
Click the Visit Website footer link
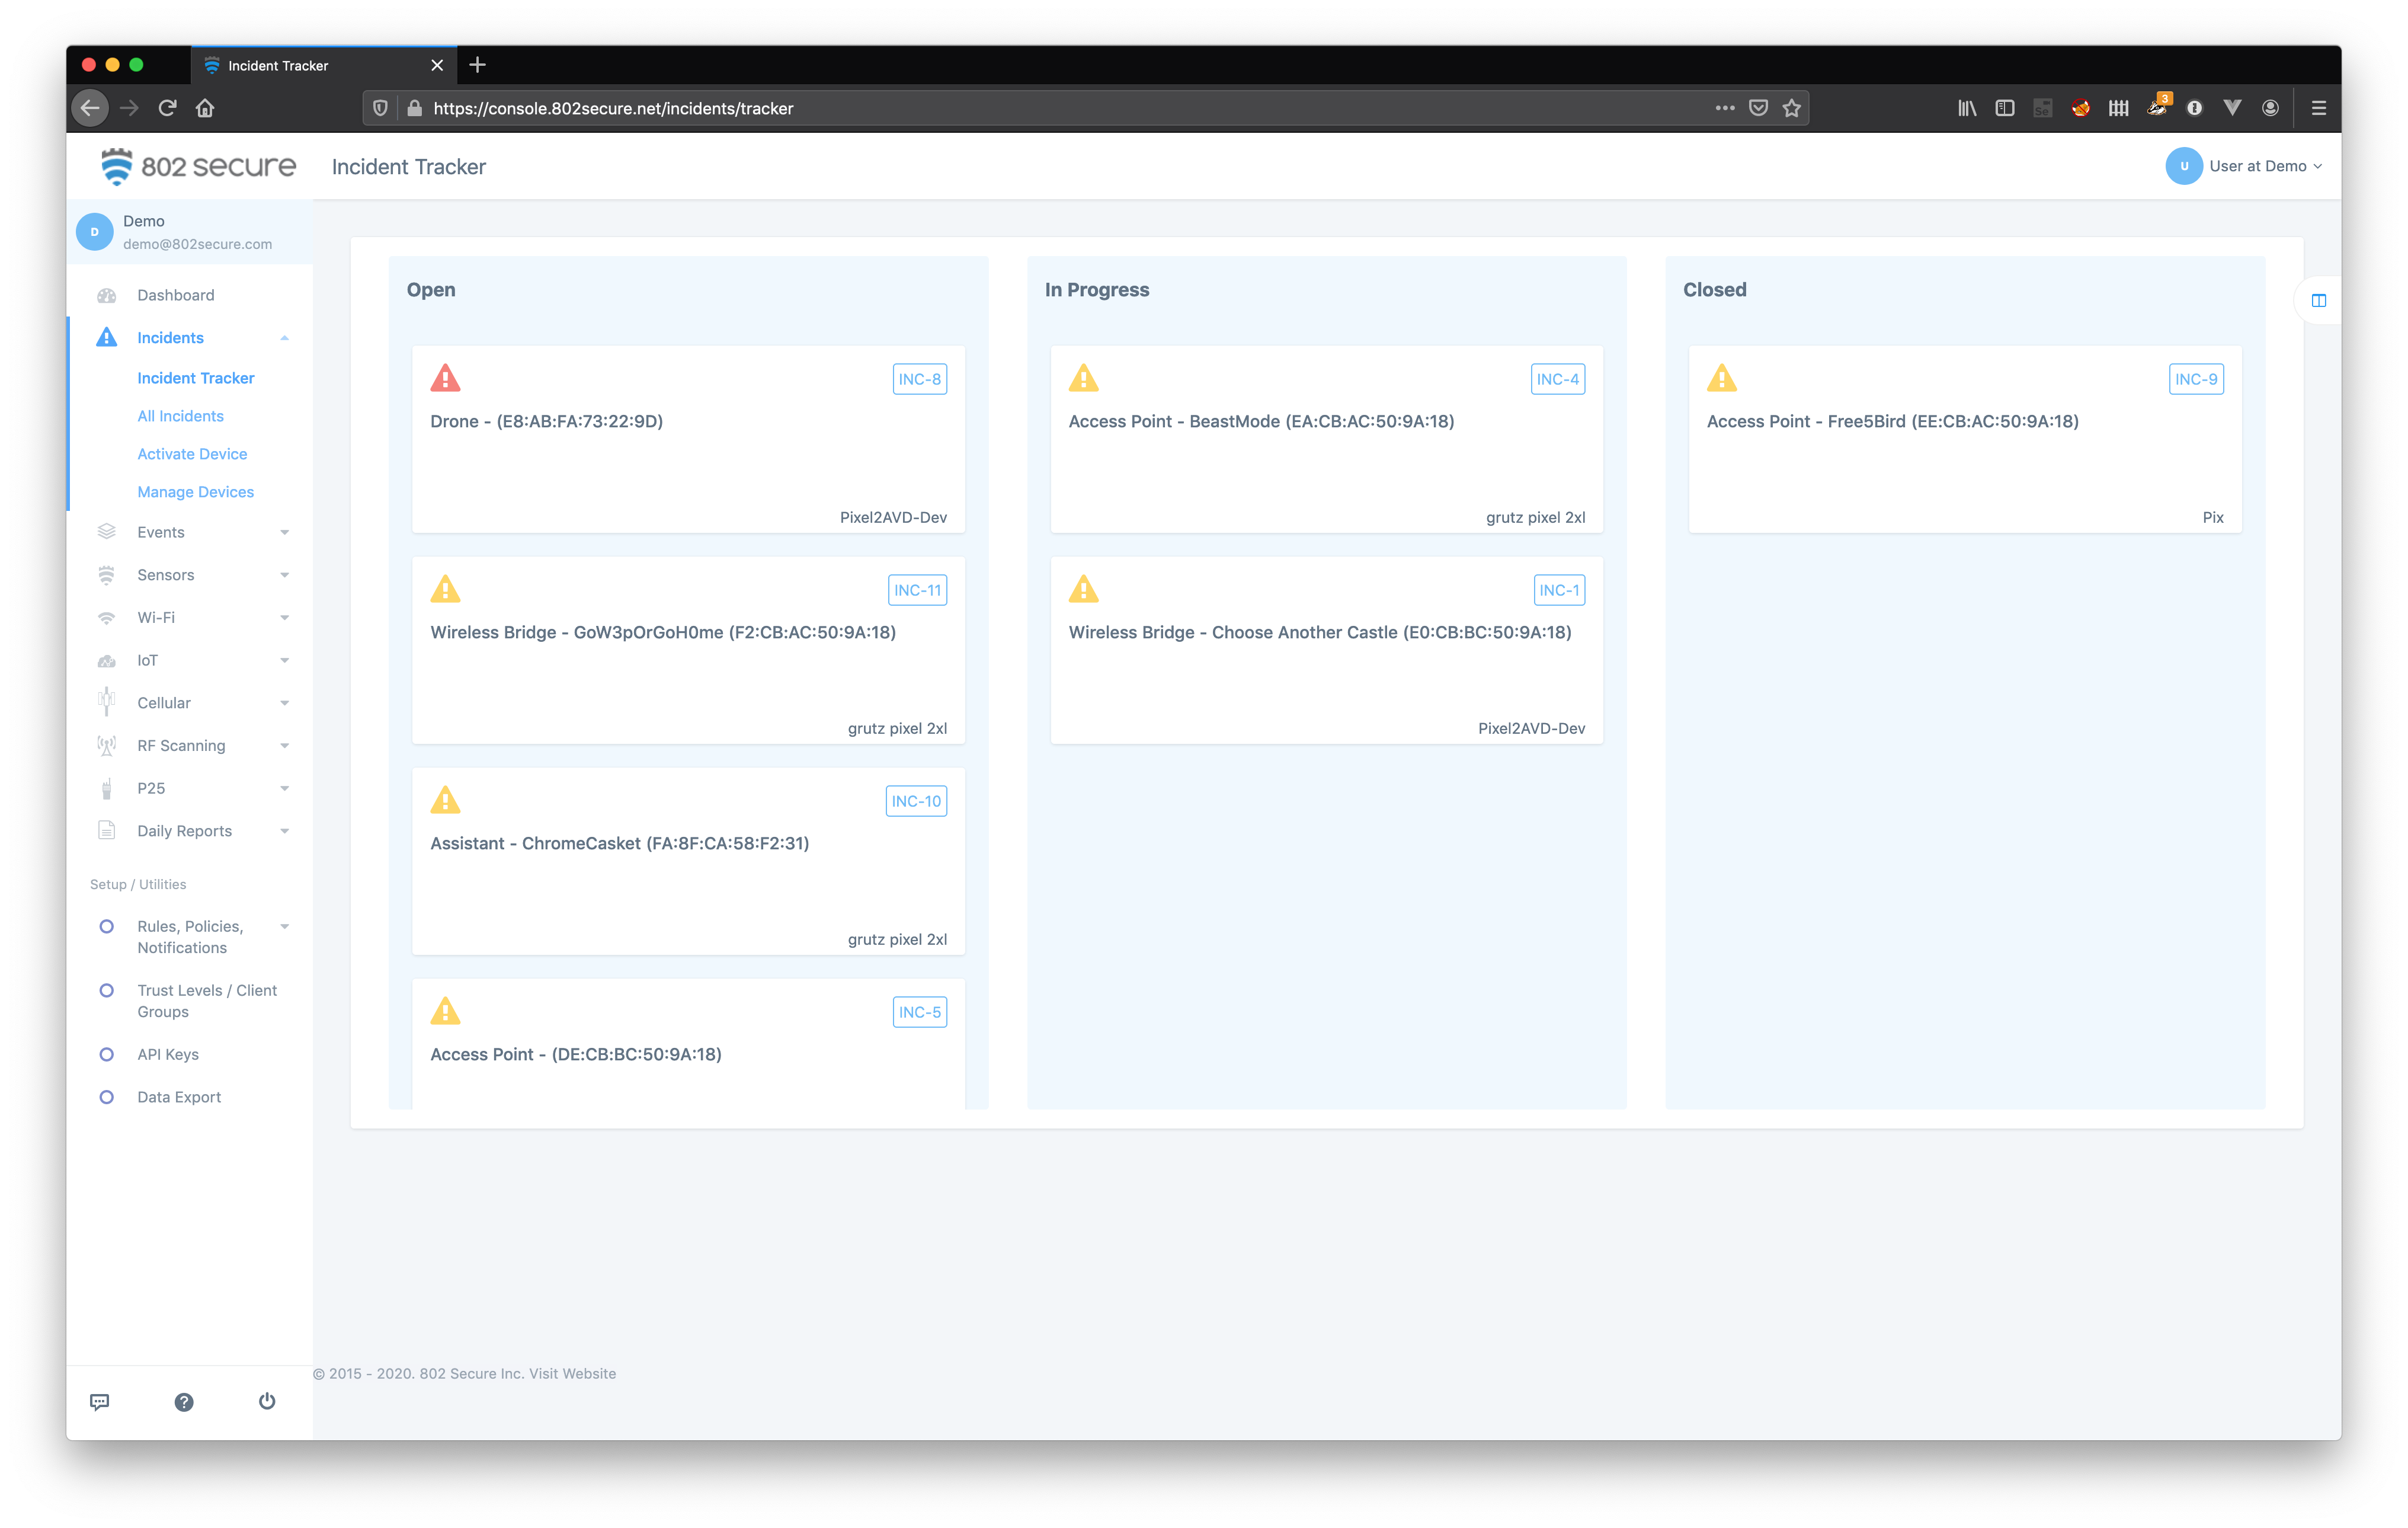572,1373
